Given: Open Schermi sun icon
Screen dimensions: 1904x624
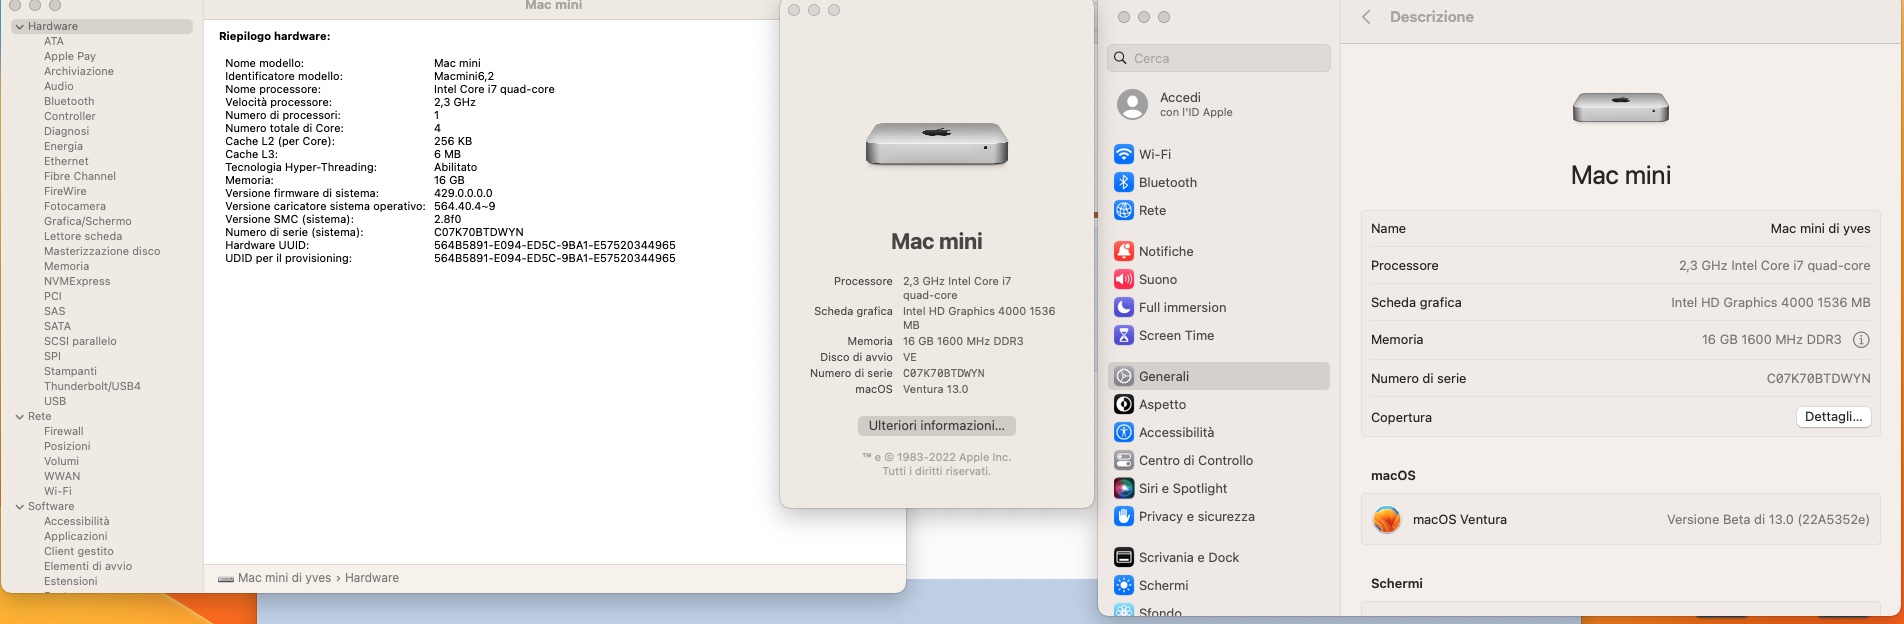Looking at the screenshot, I should point(1124,585).
